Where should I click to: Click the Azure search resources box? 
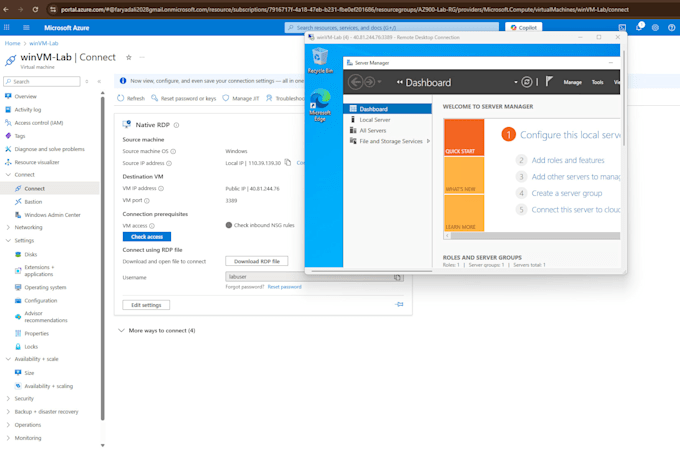click(x=392, y=28)
